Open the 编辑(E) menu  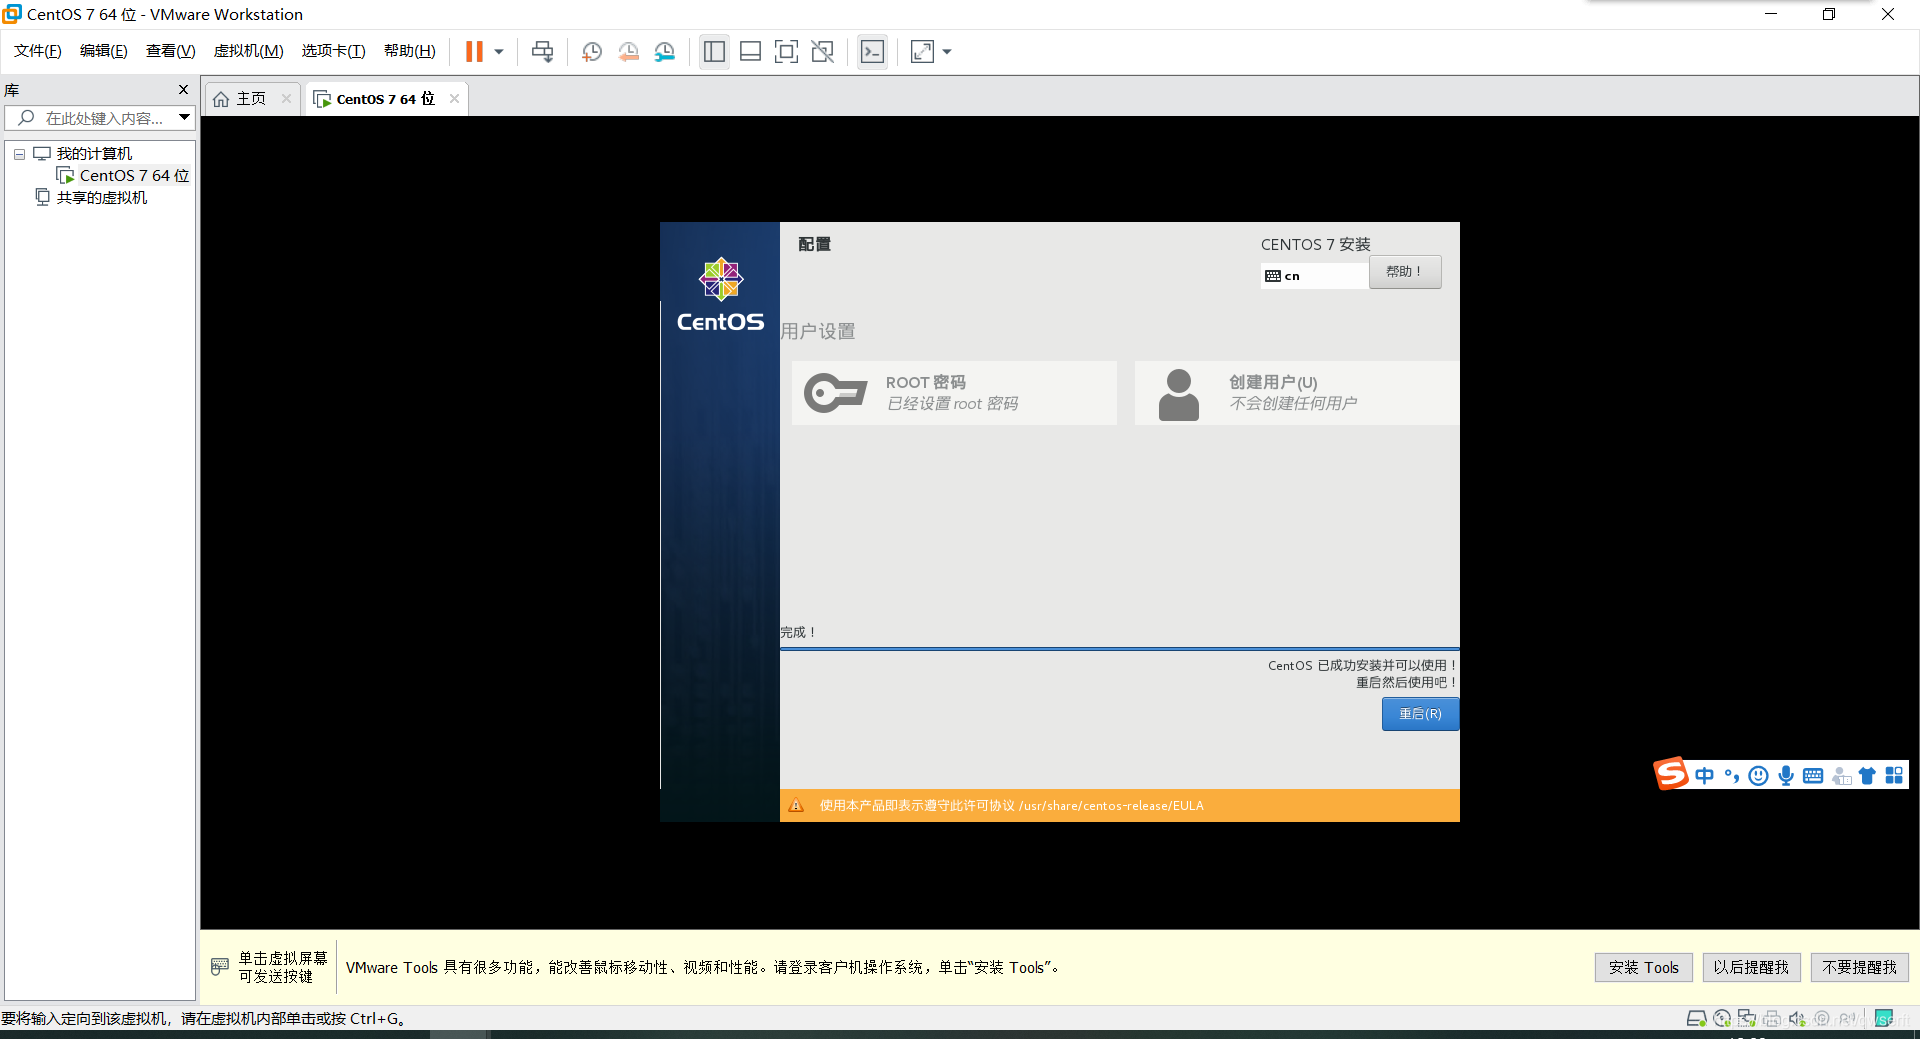click(104, 51)
